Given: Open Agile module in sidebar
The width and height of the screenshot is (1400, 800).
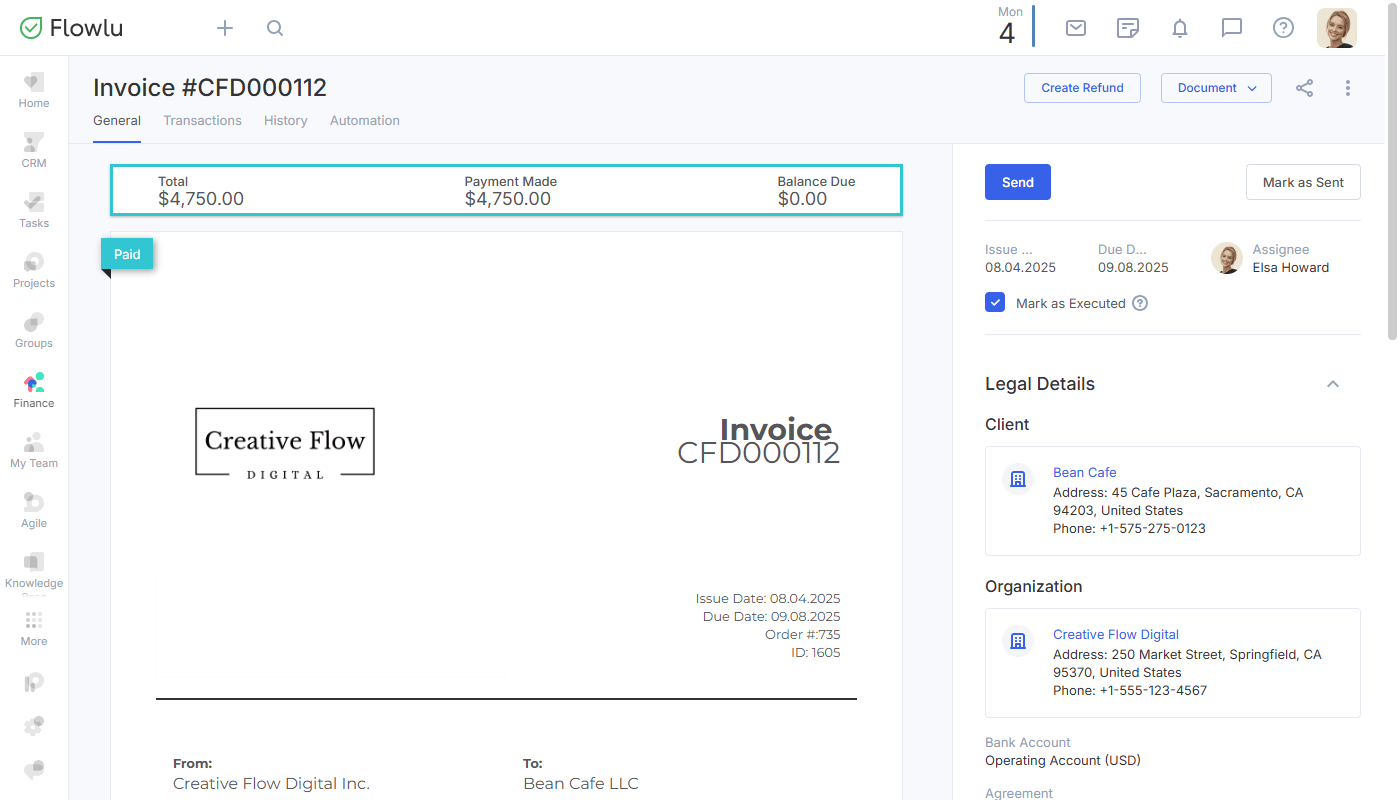Looking at the screenshot, I should [x=34, y=511].
